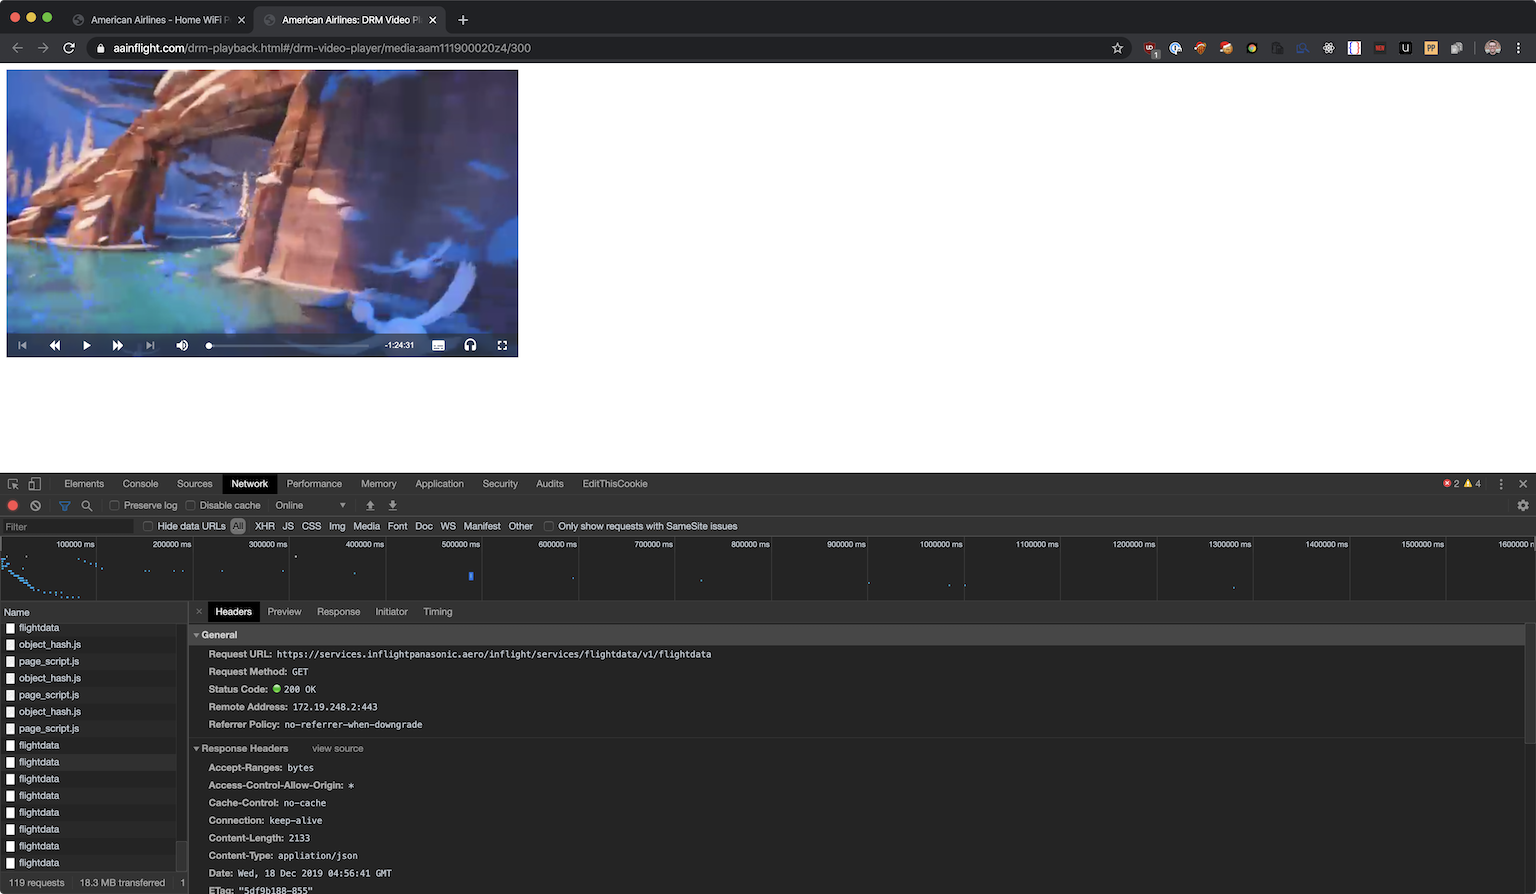Image resolution: width=1536 pixels, height=894 pixels.
Task: Collapse the Response Headers section
Action: point(197,749)
